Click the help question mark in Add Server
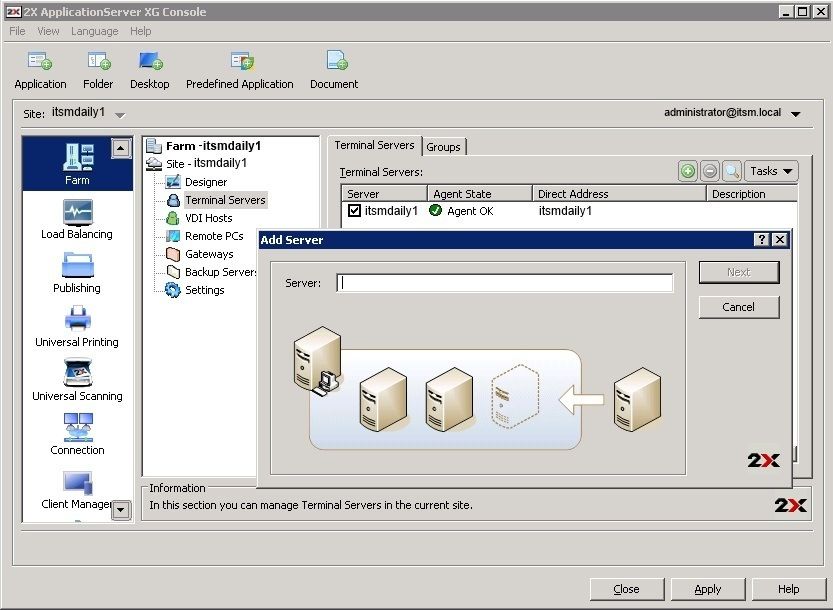Viewport: 833px width, 610px height. [x=761, y=240]
